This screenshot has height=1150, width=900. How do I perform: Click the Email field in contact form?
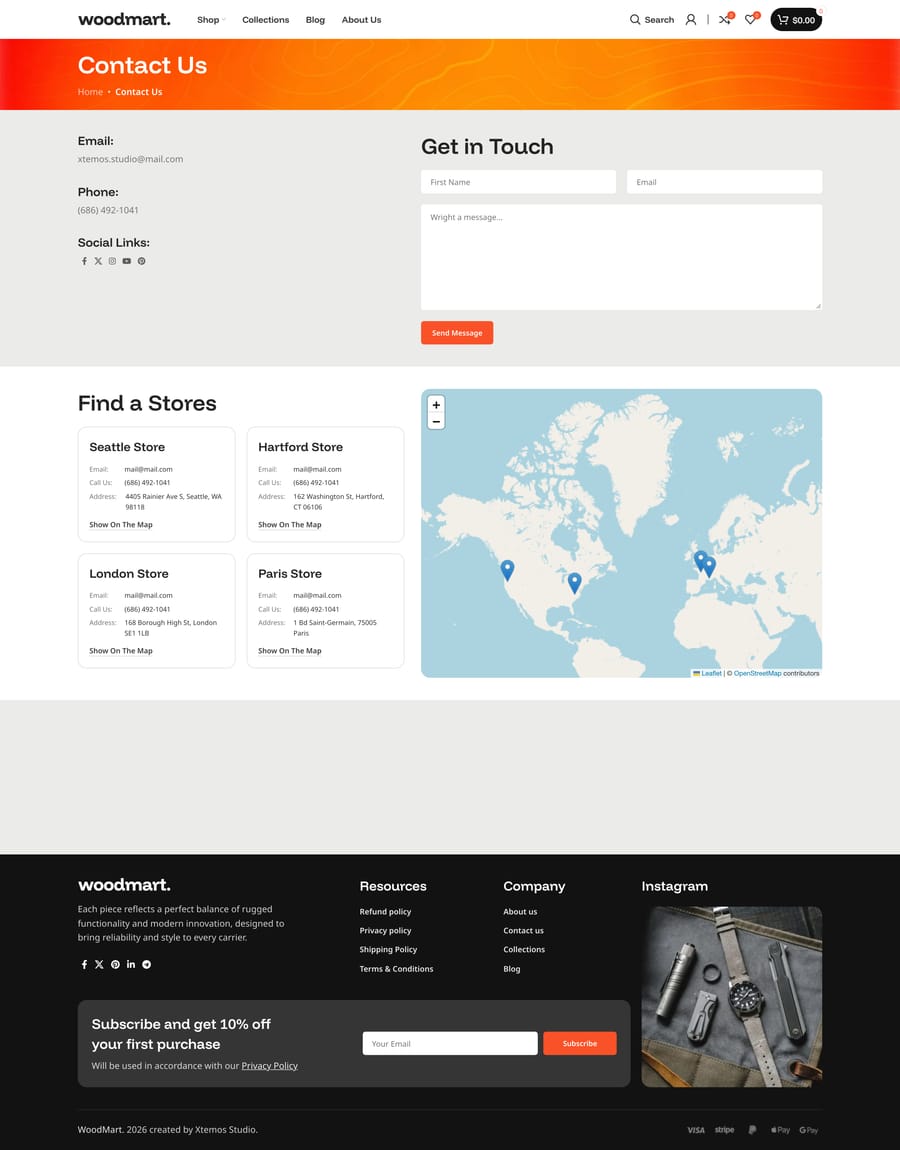[x=725, y=182]
